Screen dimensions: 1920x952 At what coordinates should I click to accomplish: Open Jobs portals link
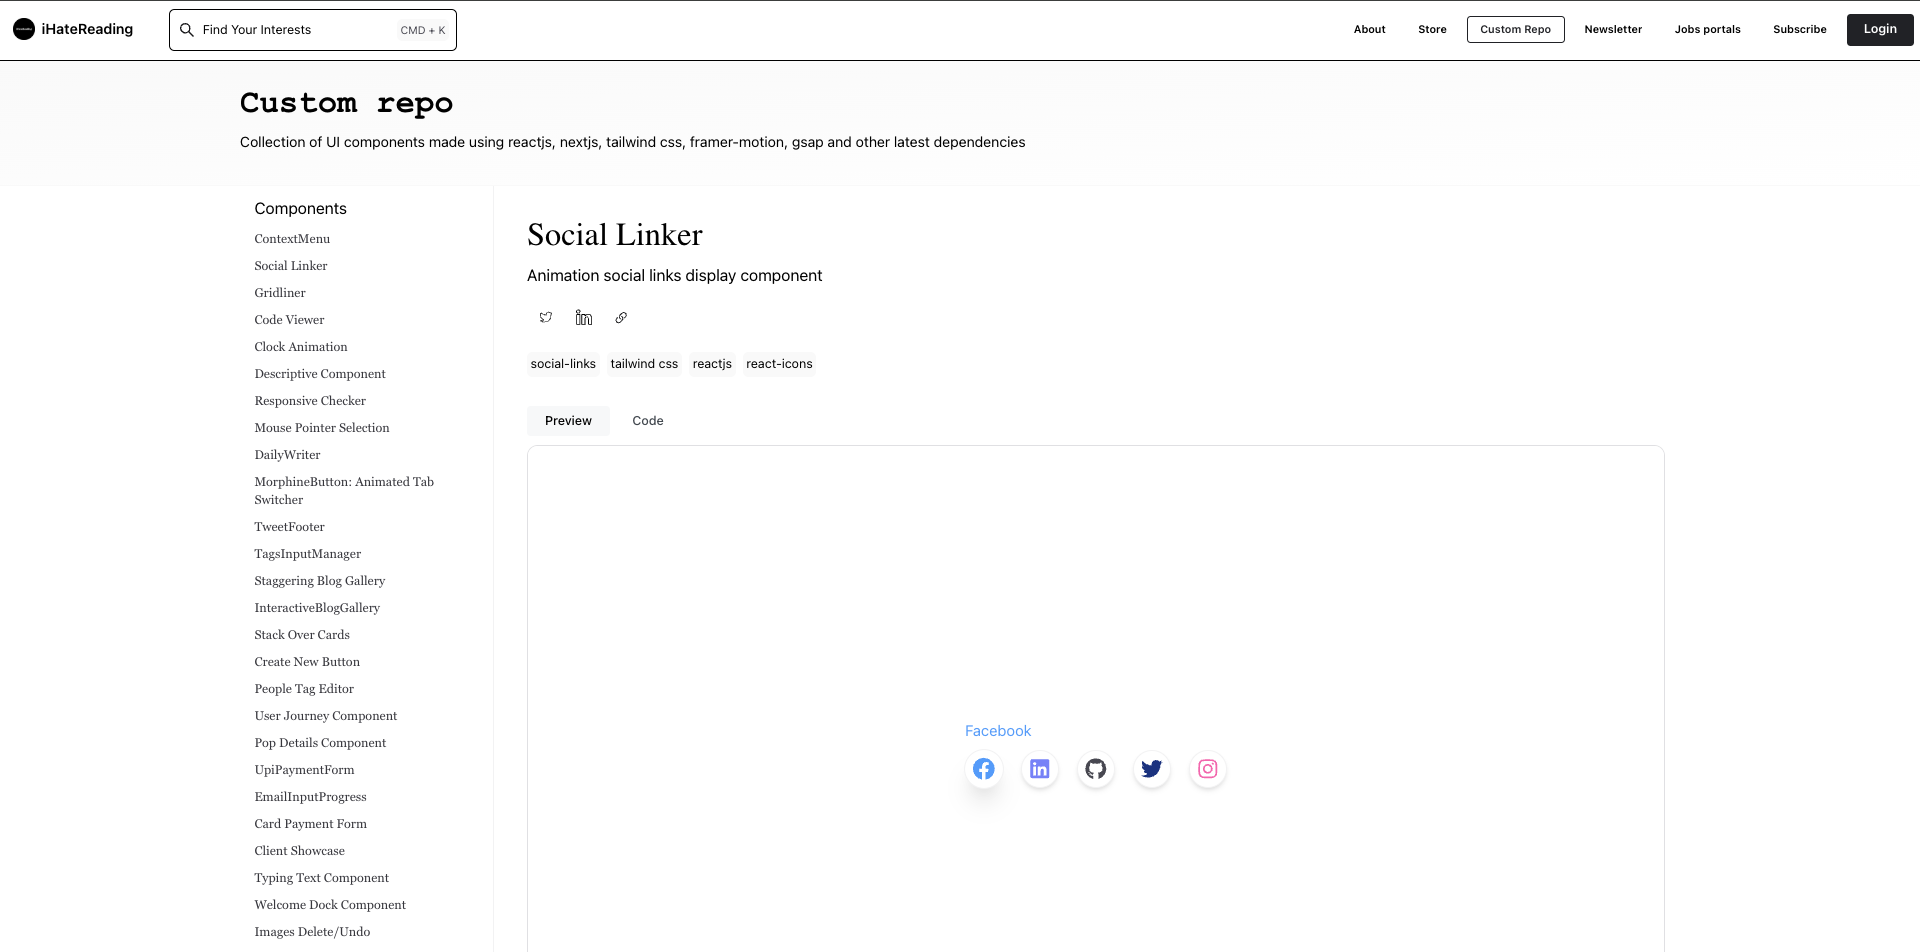pyautogui.click(x=1708, y=29)
